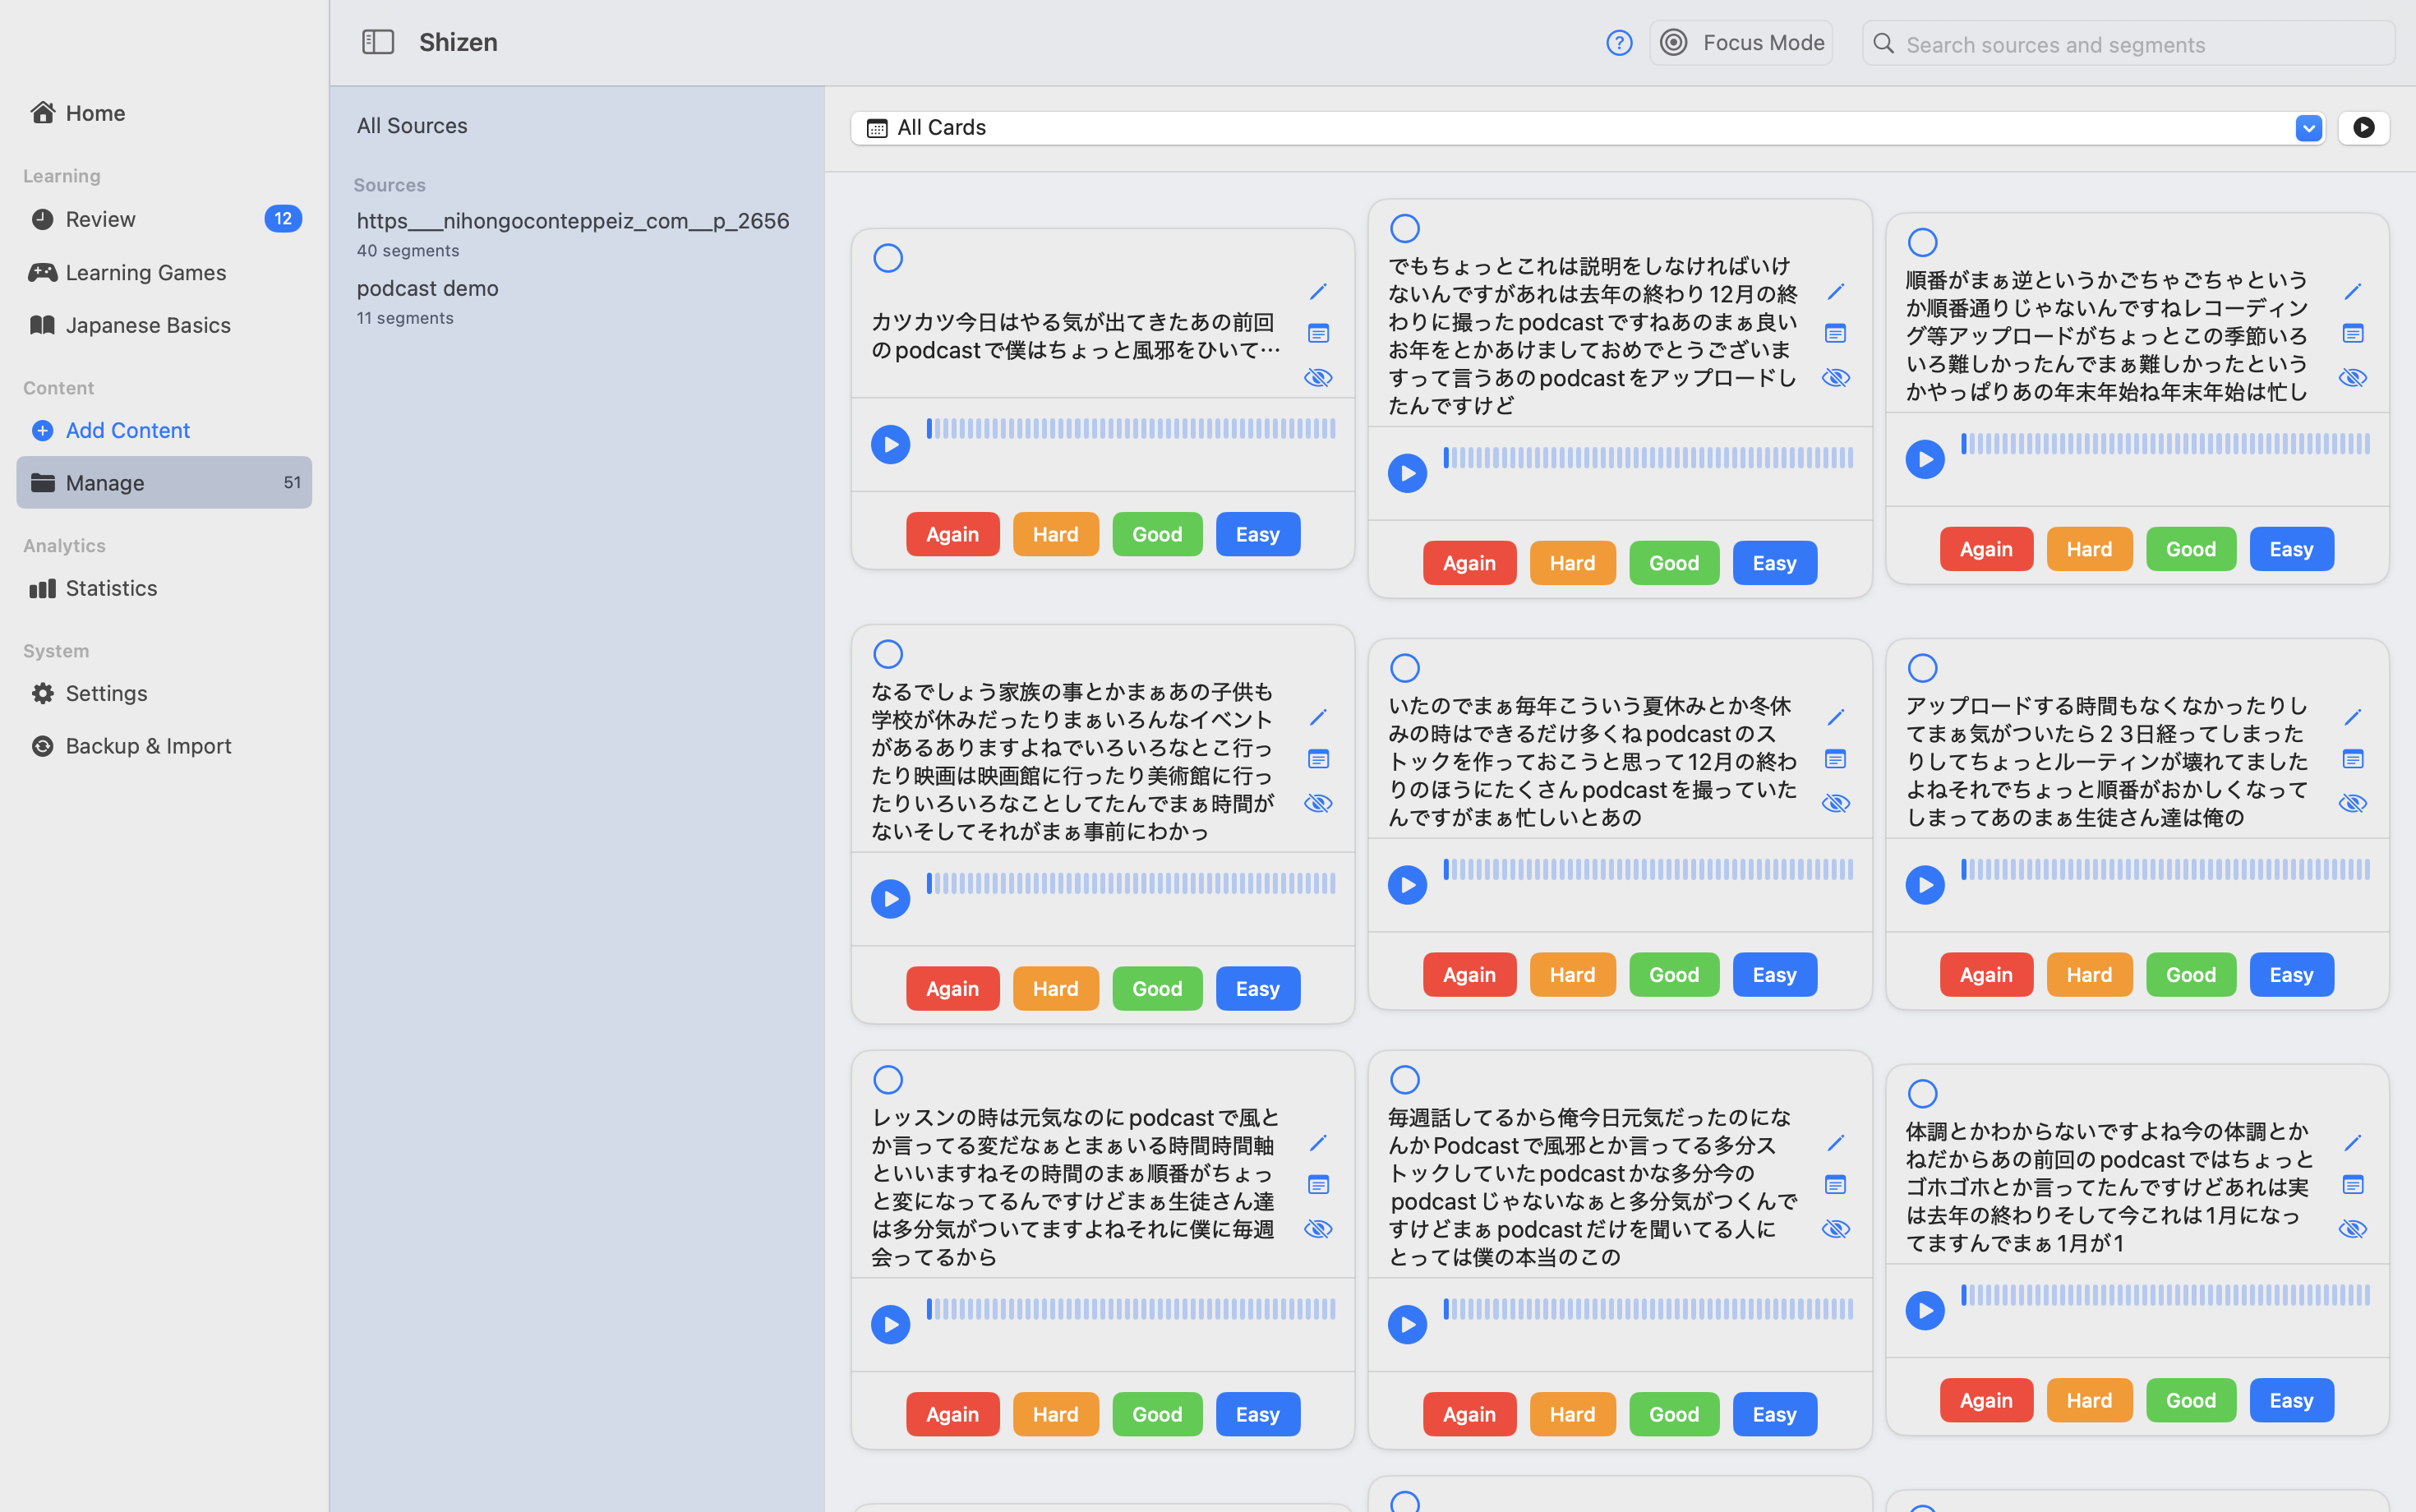Open notes icon on カツカツ今日はやる気 card
The image size is (2416, 1512).
pyautogui.click(x=1318, y=334)
